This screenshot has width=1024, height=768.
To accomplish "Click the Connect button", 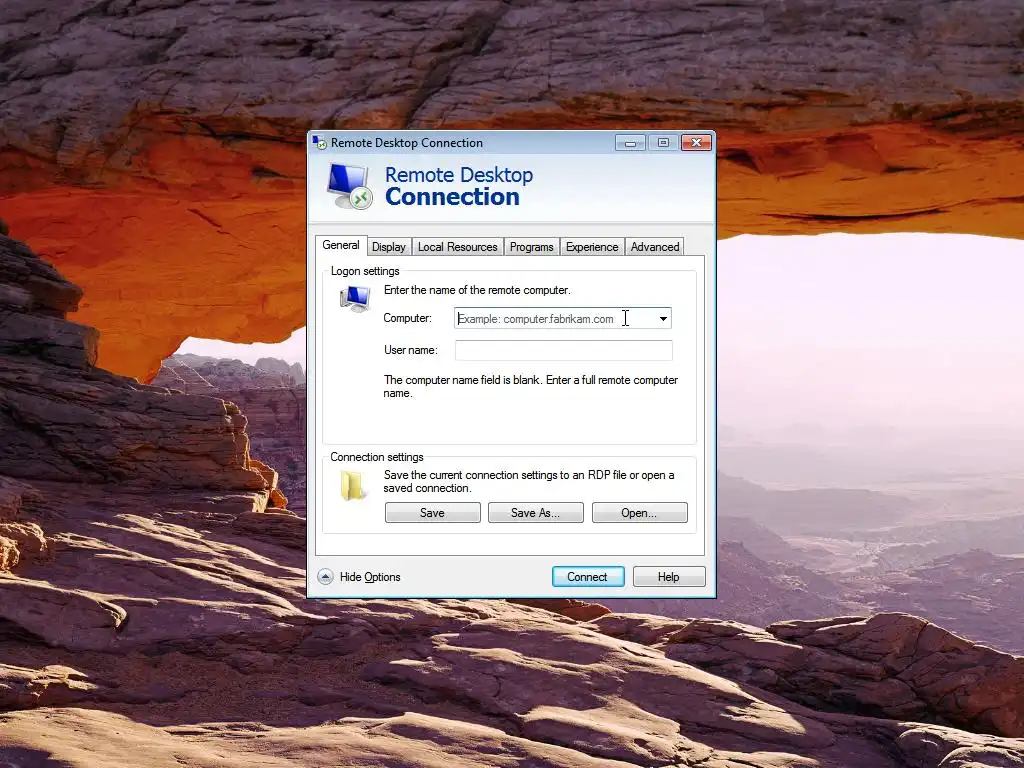I will pyautogui.click(x=588, y=577).
